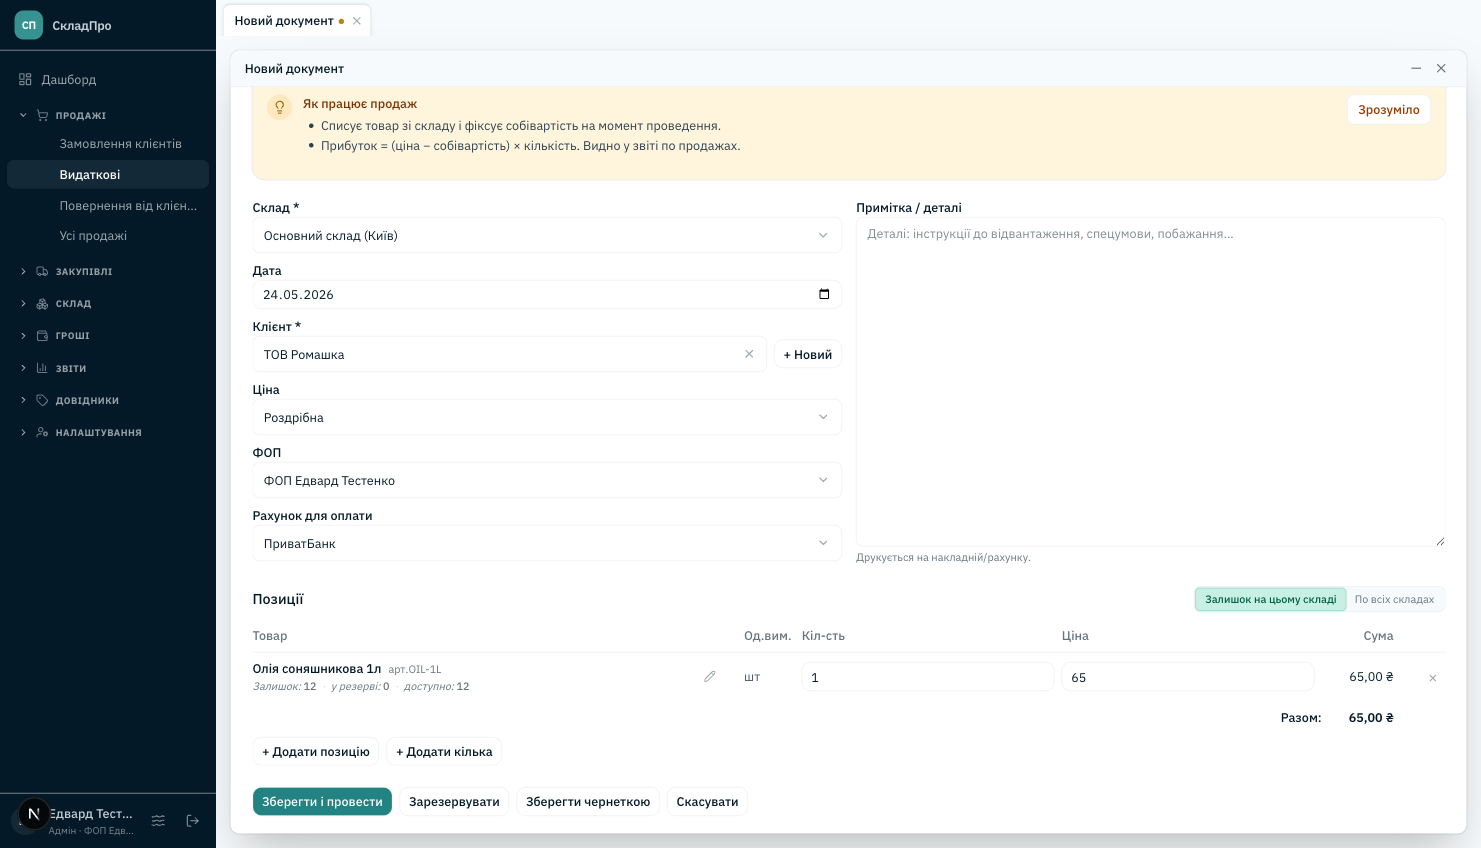
Task: Open the Ціна dropdown showing Роздрібна
Action: pyautogui.click(x=547, y=417)
